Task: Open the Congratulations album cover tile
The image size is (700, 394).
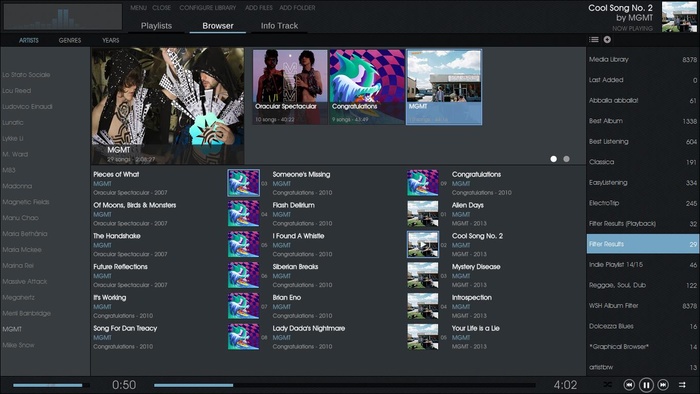Action: coord(367,87)
